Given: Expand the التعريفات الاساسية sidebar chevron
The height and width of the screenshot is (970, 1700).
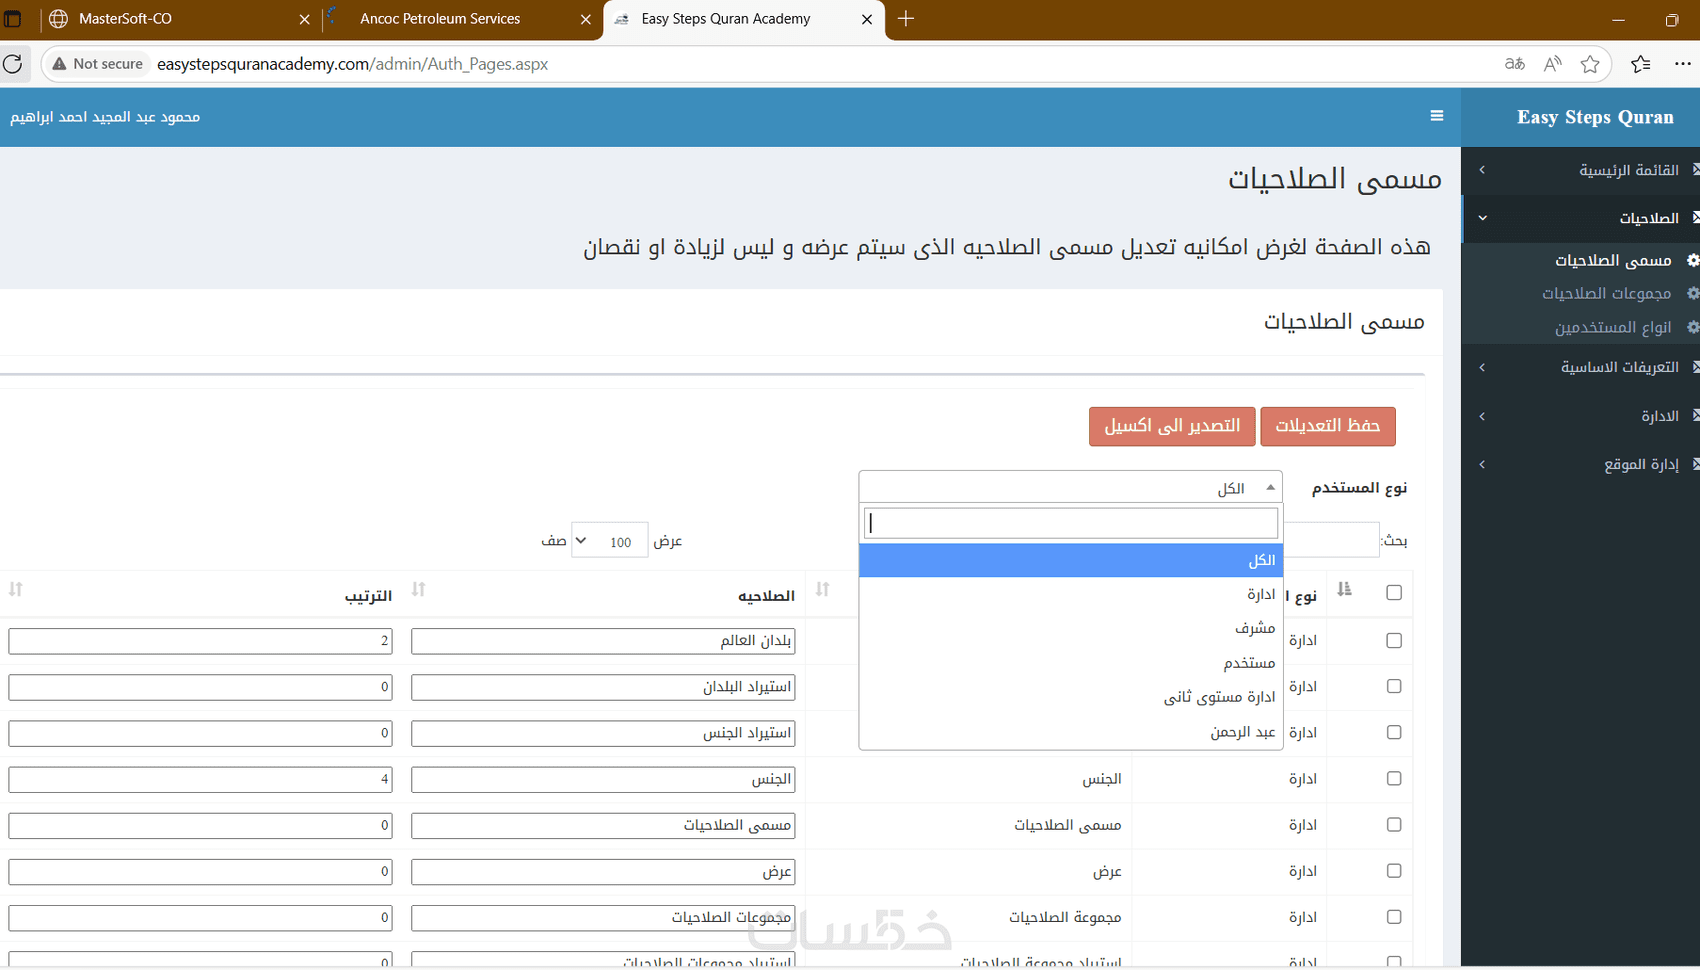Looking at the screenshot, I should [1482, 367].
